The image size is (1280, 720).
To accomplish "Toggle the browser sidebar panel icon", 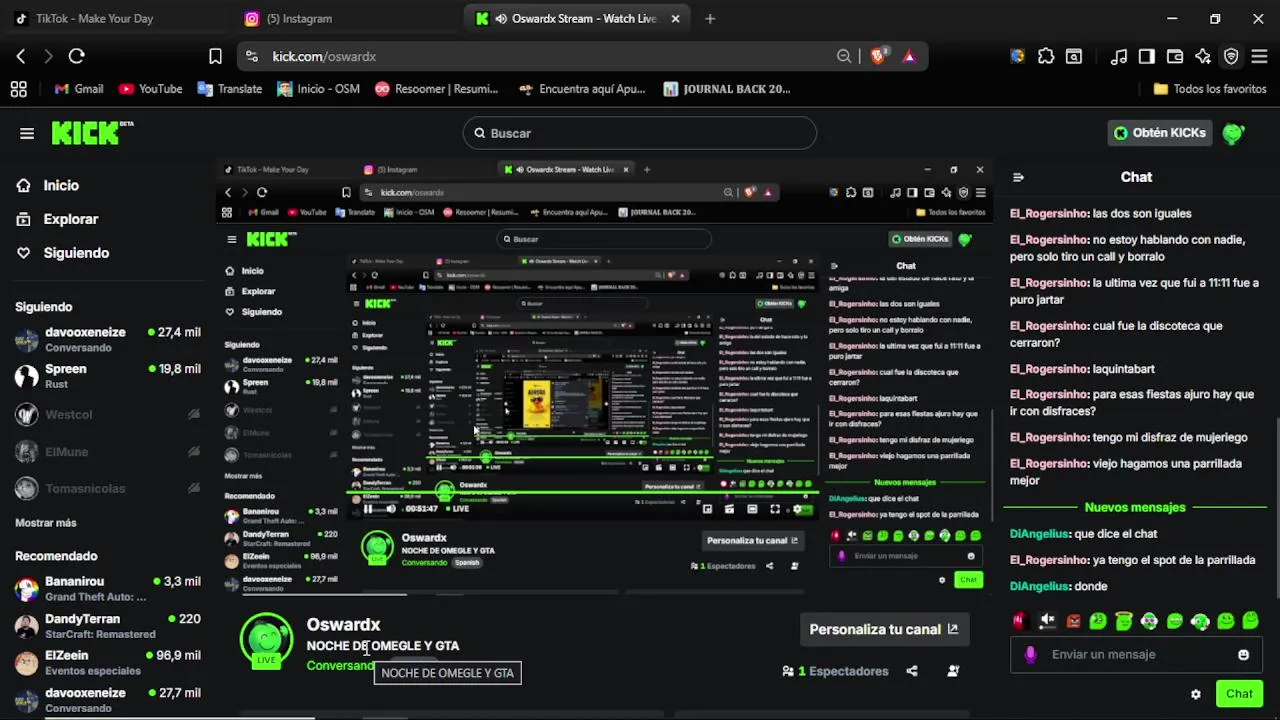I will coord(1147,57).
